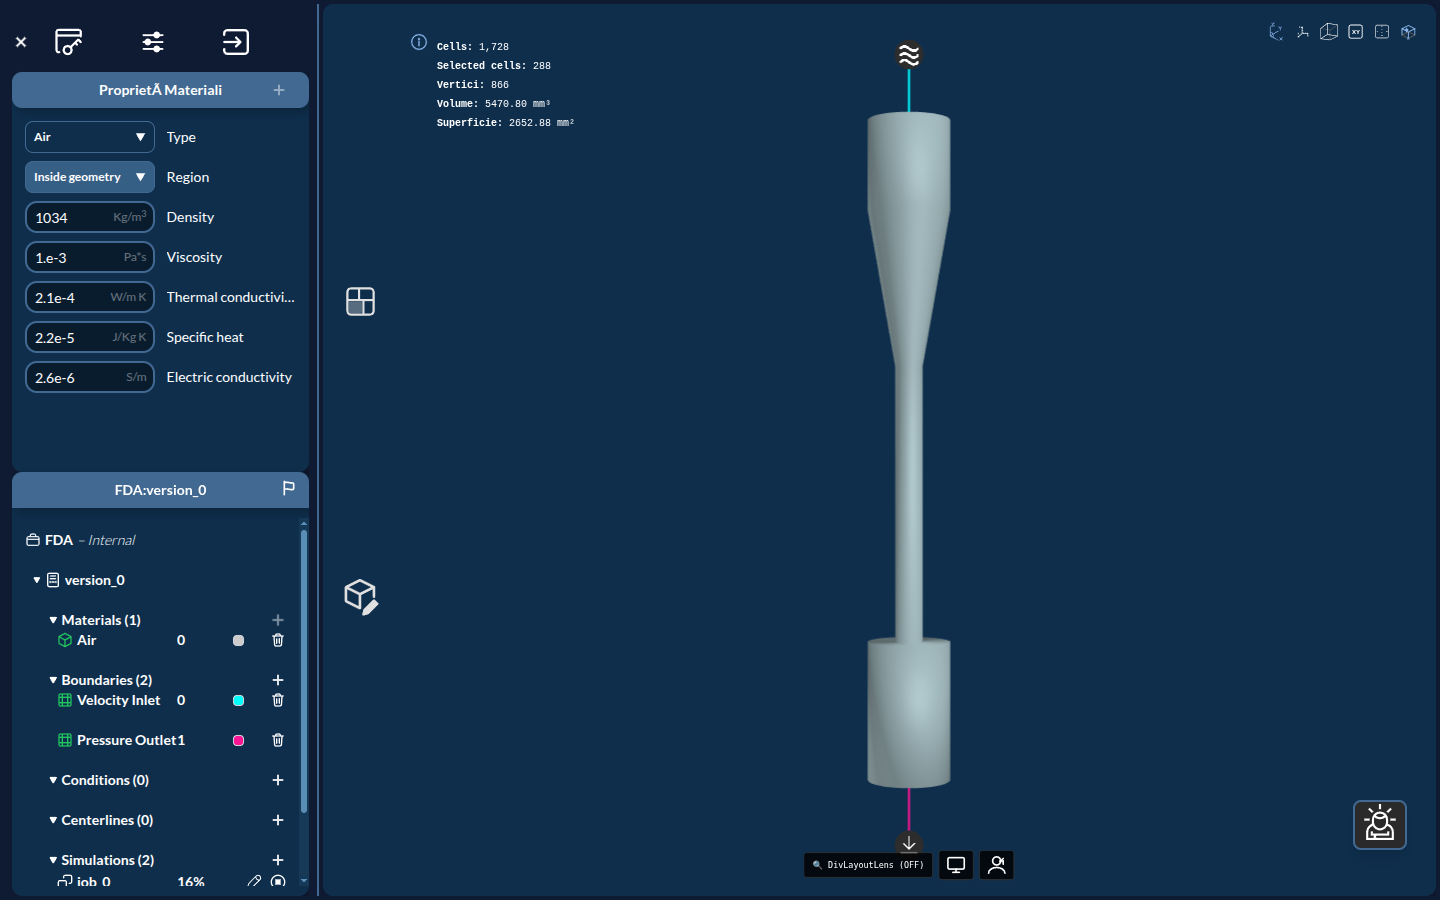Change the Pressure Outlet1 pink color swatch
Image resolution: width=1440 pixels, height=900 pixels.
coord(238,740)
